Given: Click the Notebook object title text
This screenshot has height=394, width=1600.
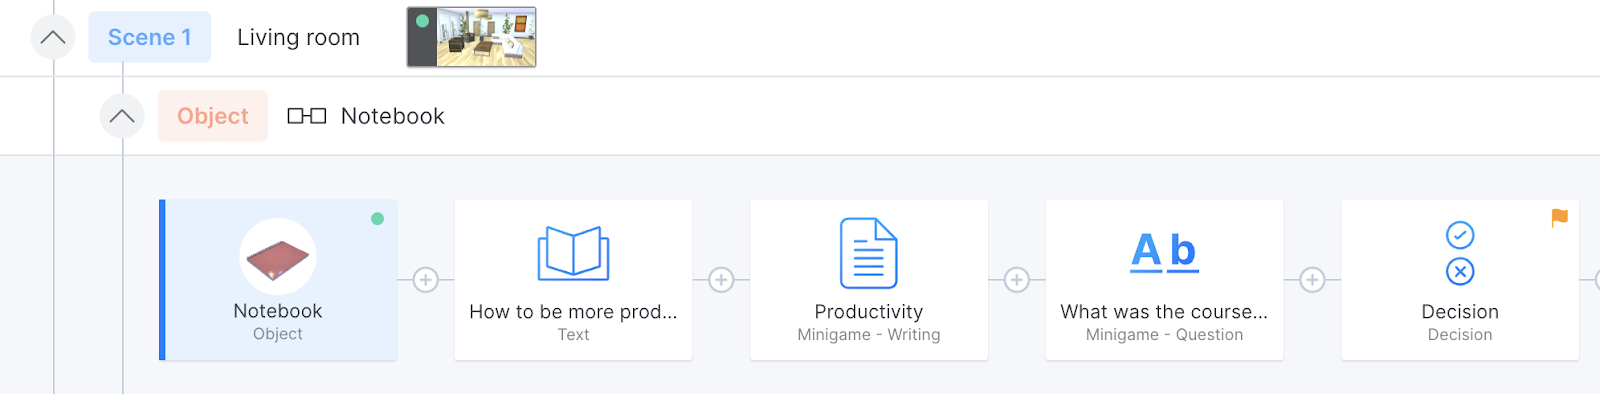Looking at the screenshot, I should pos(393,116).
